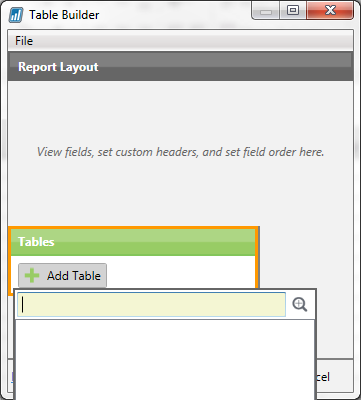The width and height of the screenshot is (361, 400).
Task: Click the partially hidden Cancel button
Action: click(x=322, y=377)
